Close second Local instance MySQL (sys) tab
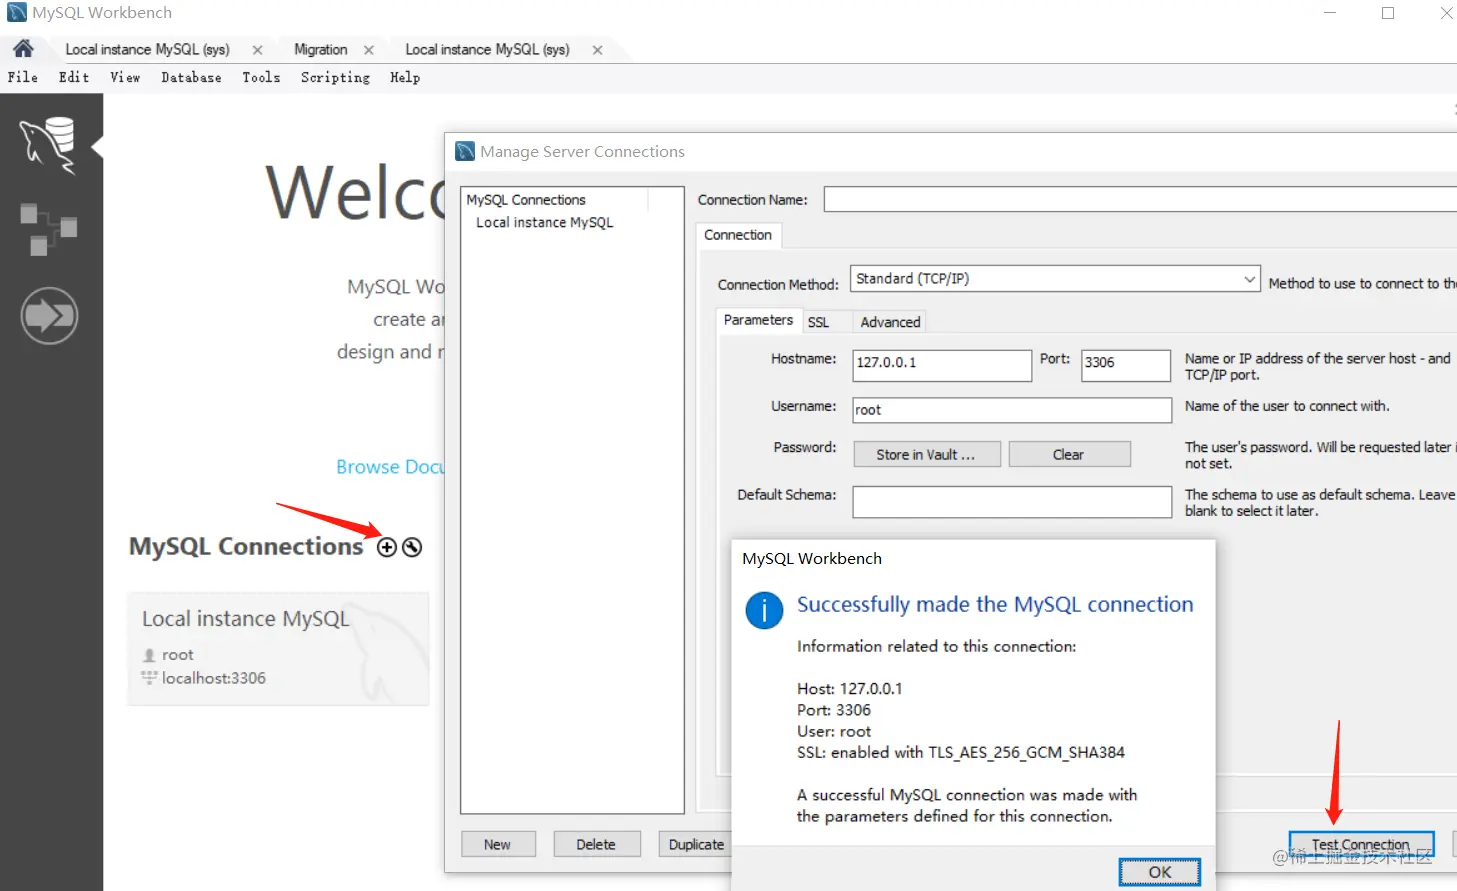The image size is (1457, 891). pos(597,50)
